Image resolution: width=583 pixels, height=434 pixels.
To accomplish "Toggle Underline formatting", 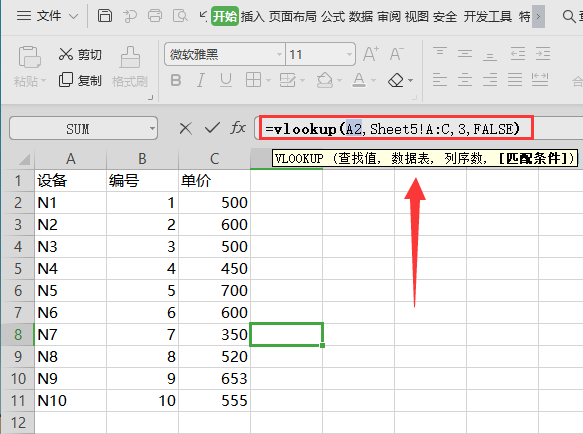I will tap(226, 80).
